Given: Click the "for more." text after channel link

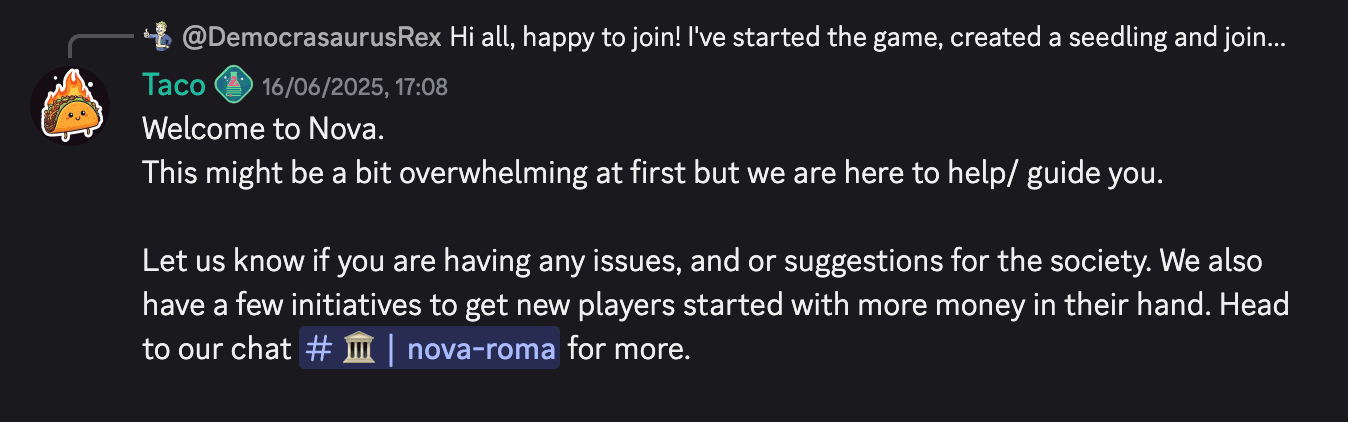Looking at the screenshot, I should coord(629,350).
